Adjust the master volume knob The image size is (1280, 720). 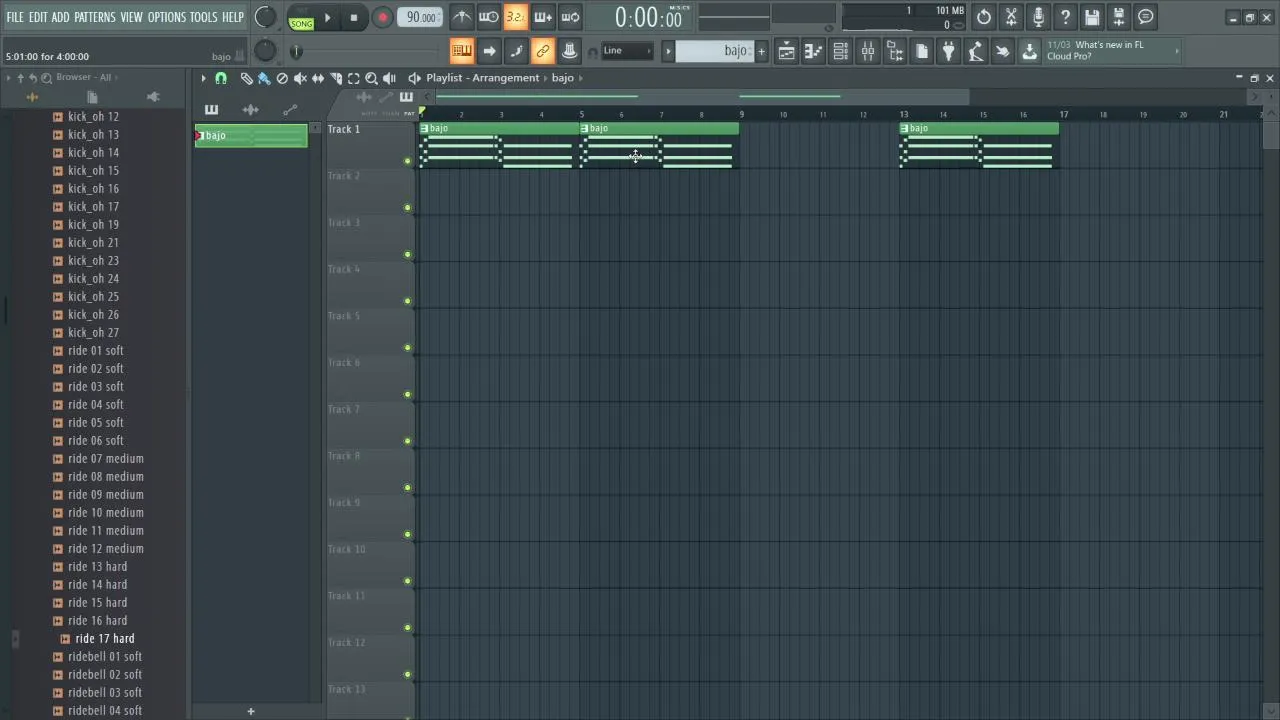(x=265, y=17)
